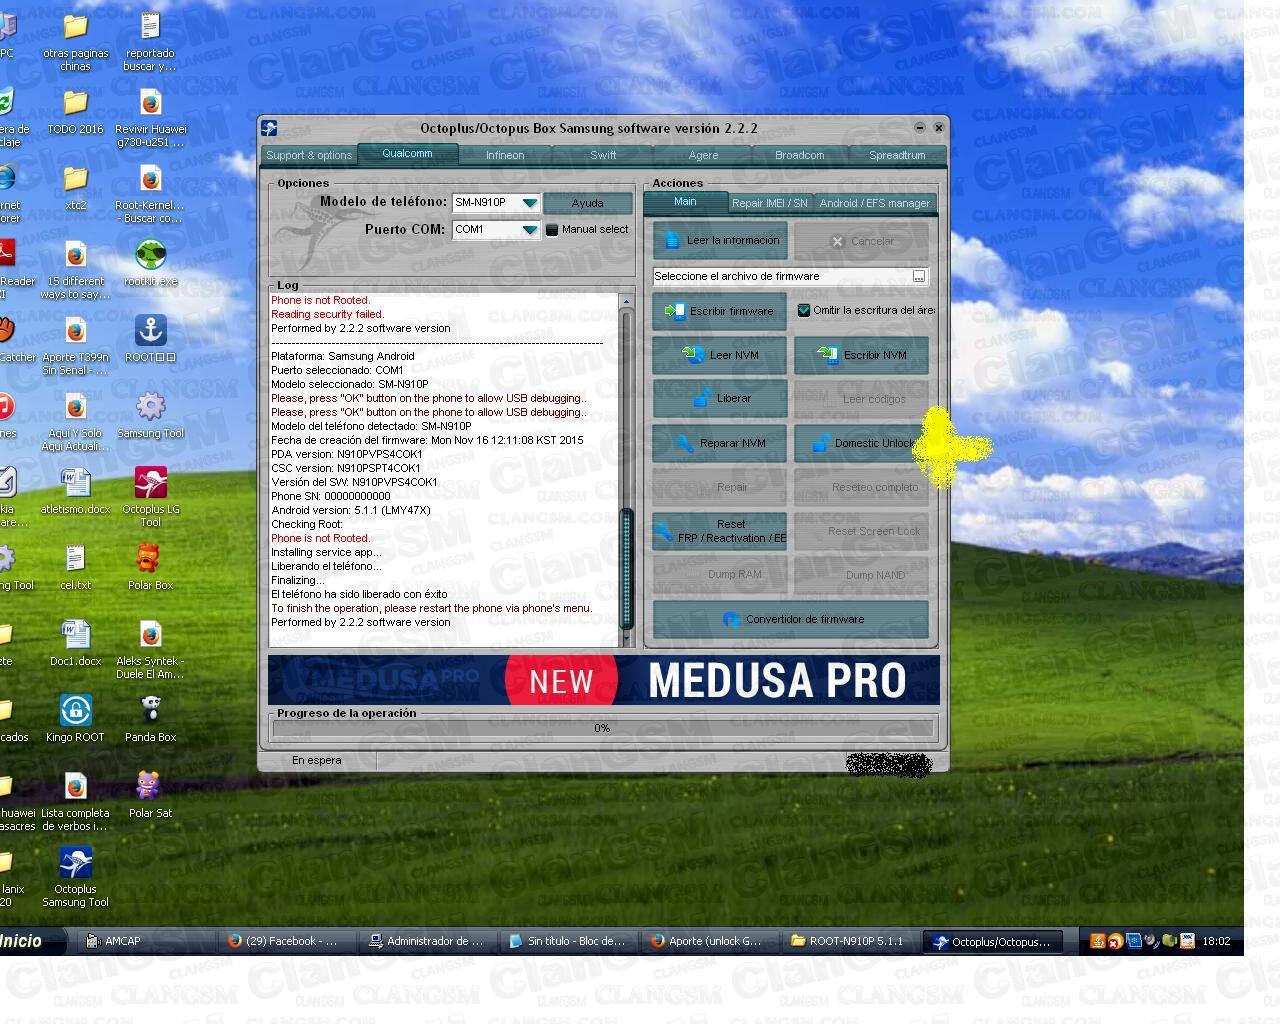Click the operation progress bar

tap(603, 728)
